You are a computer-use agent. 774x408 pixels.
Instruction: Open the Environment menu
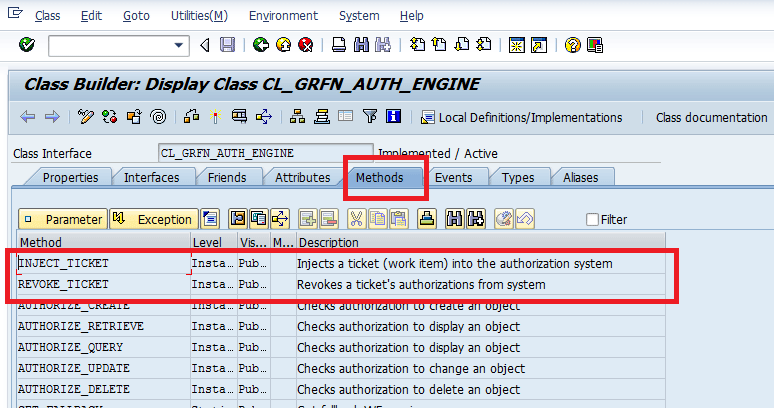(x=283, y=16)
